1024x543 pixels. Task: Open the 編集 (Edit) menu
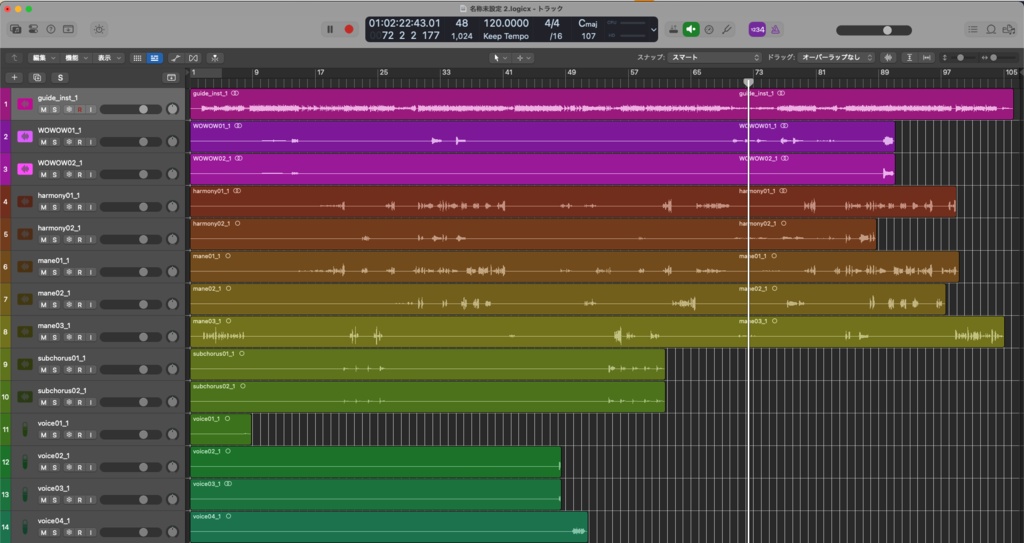(44, 58)
